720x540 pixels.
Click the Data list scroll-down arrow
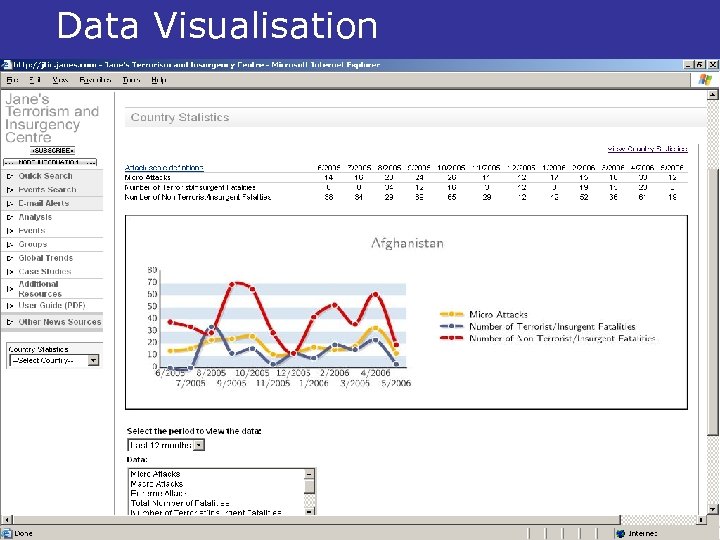click(309, 511)
